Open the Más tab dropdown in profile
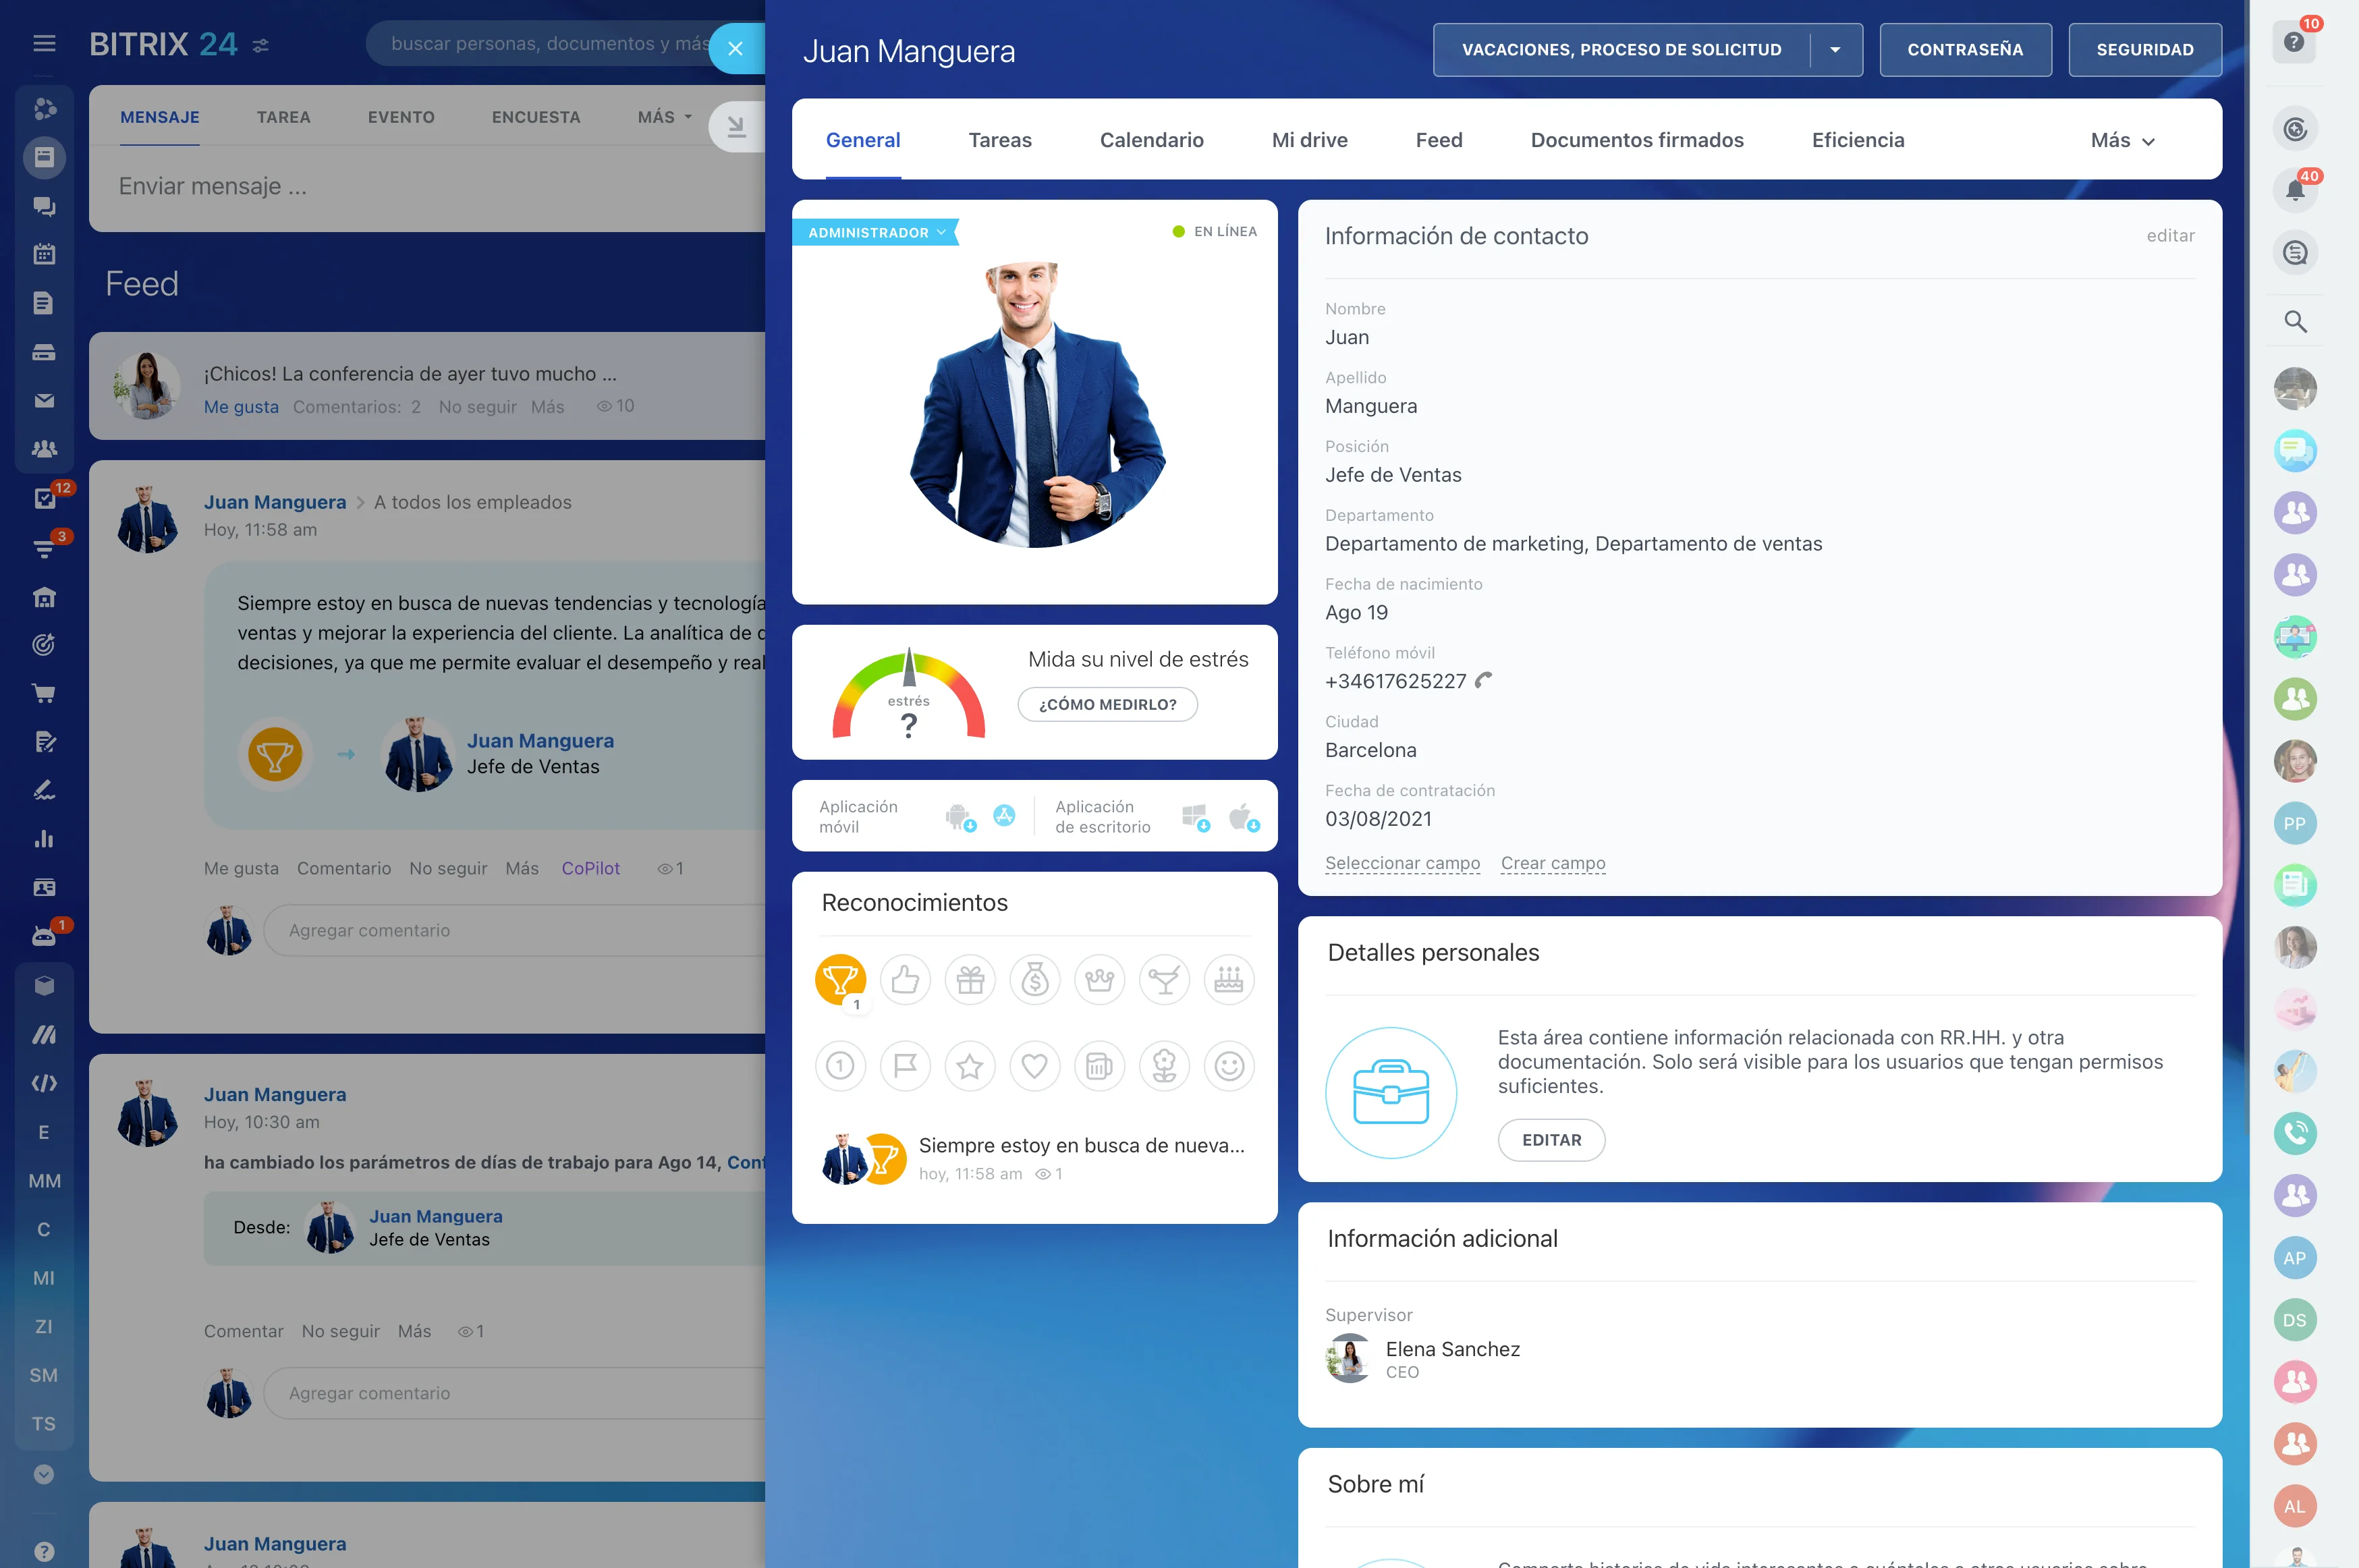 click(x=2122, y=141)
